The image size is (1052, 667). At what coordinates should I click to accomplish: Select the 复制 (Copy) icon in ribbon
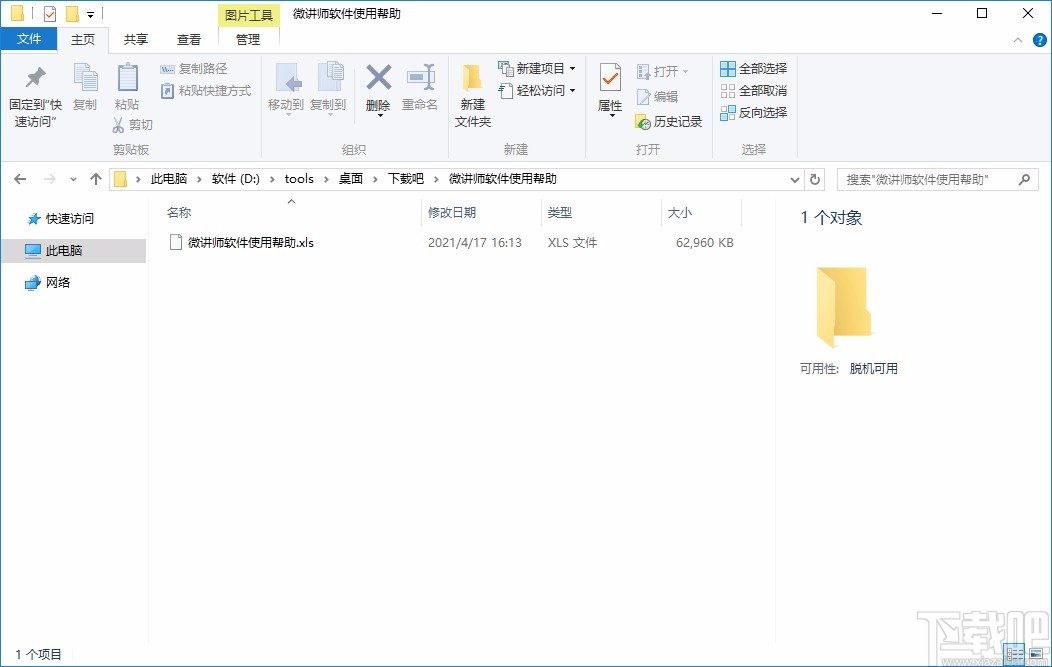(x=86, y=90)
